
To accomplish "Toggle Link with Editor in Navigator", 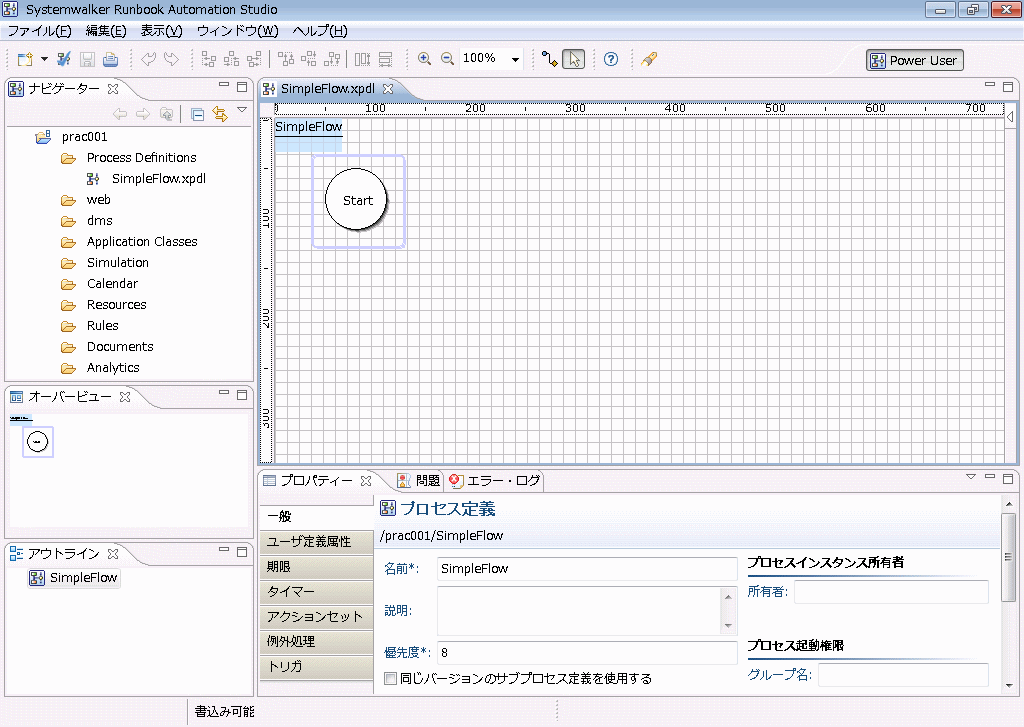I will tap(220, 114).
